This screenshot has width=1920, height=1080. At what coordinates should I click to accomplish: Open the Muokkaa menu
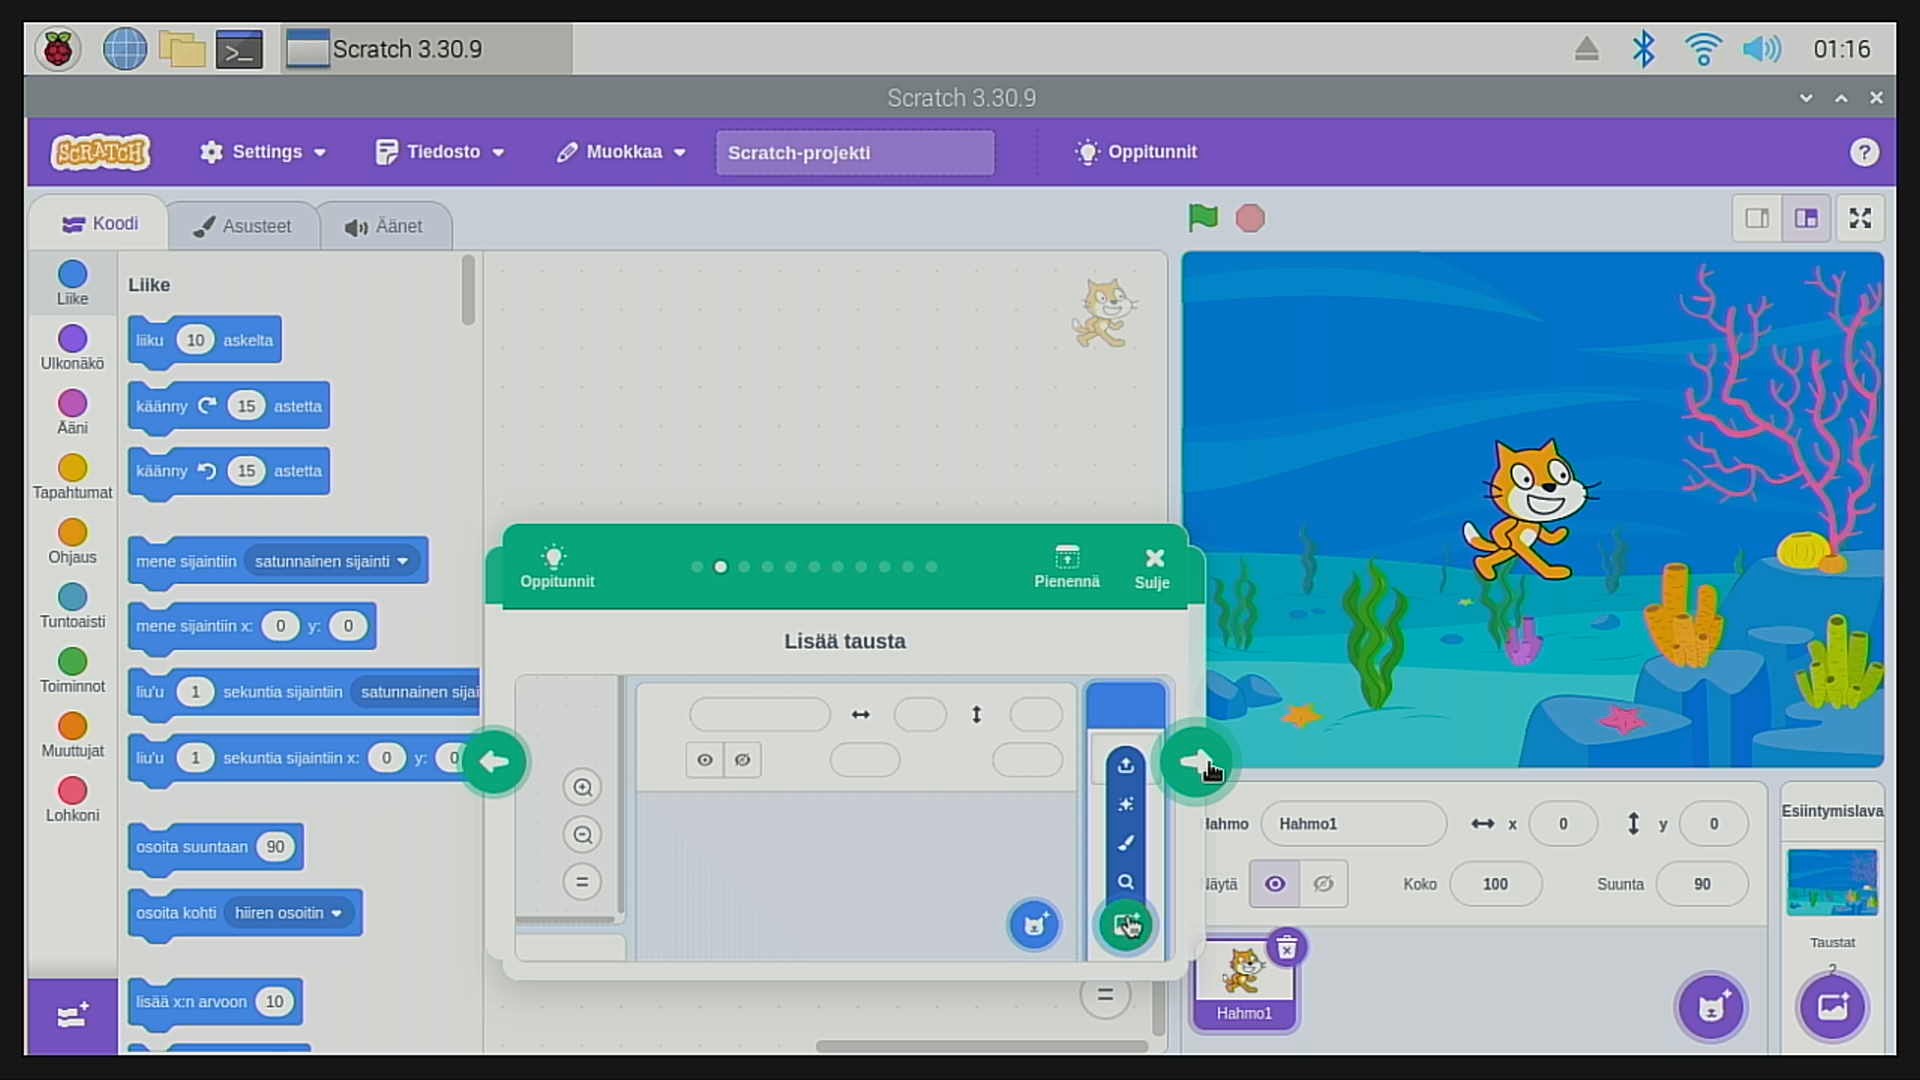[621, 152]
